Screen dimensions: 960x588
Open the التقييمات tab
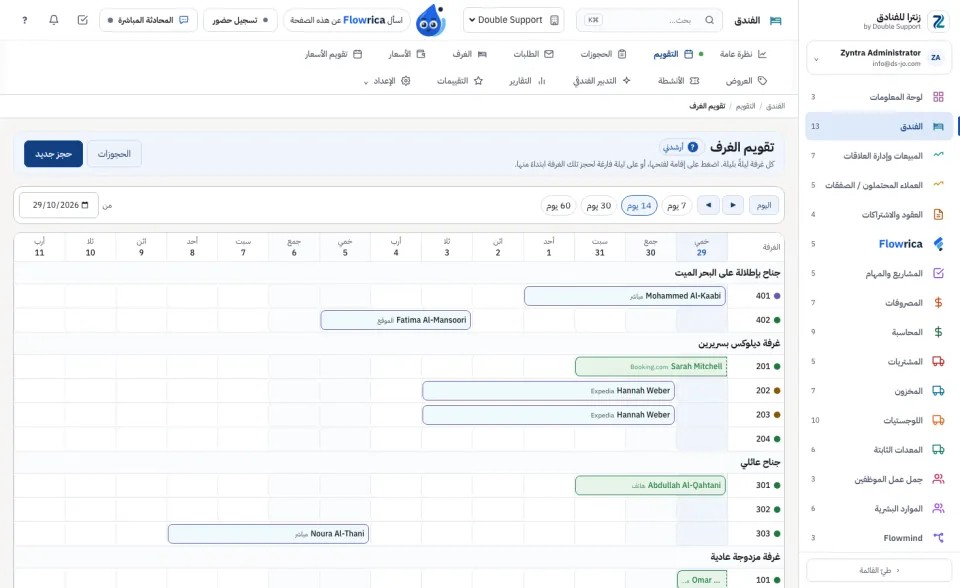coord(460,81)
